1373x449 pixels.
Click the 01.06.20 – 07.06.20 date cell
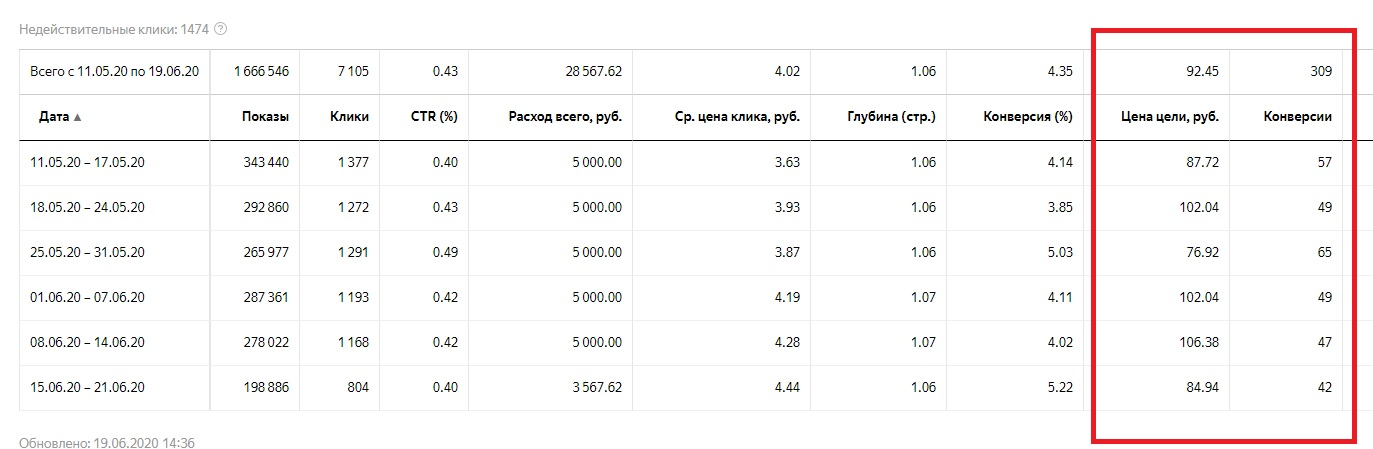tap(88, 297)
